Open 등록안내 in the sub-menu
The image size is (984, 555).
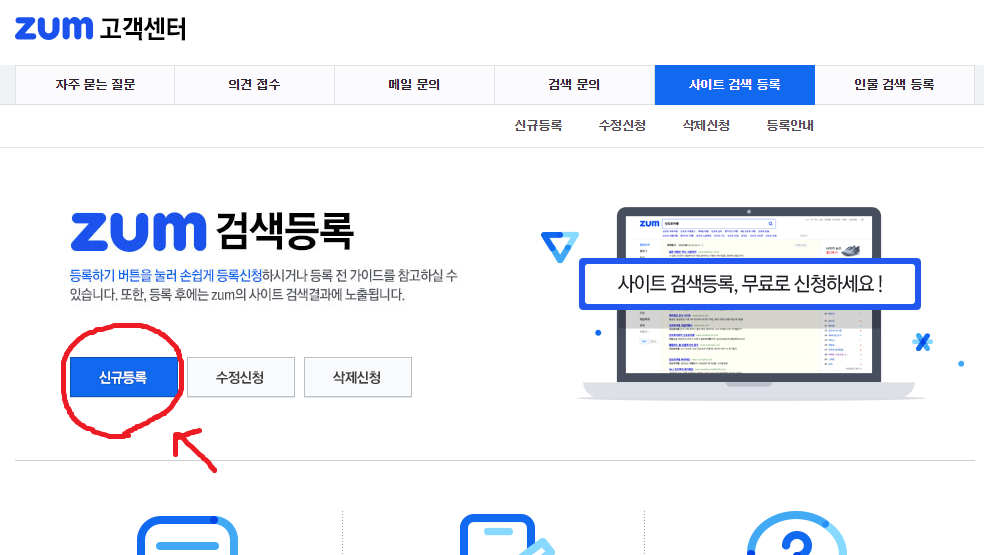790,126
